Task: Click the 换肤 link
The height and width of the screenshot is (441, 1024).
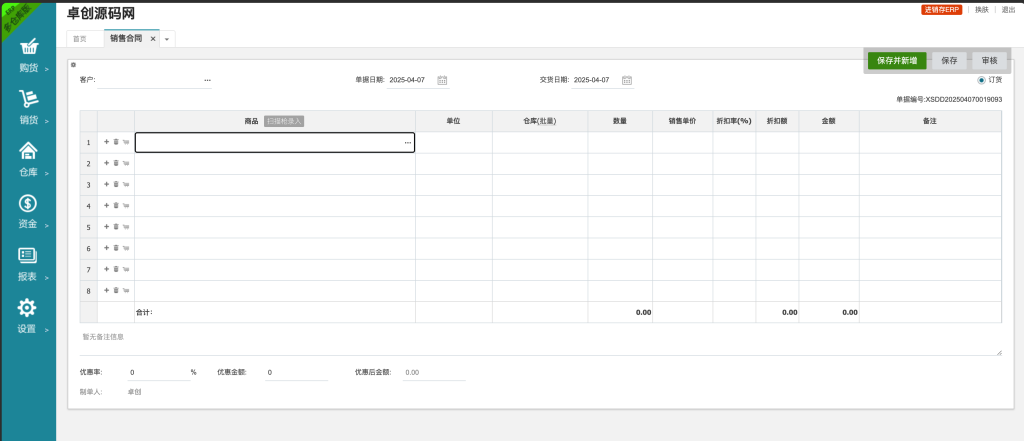Action: pyautogui.click(x=982, y=10)
